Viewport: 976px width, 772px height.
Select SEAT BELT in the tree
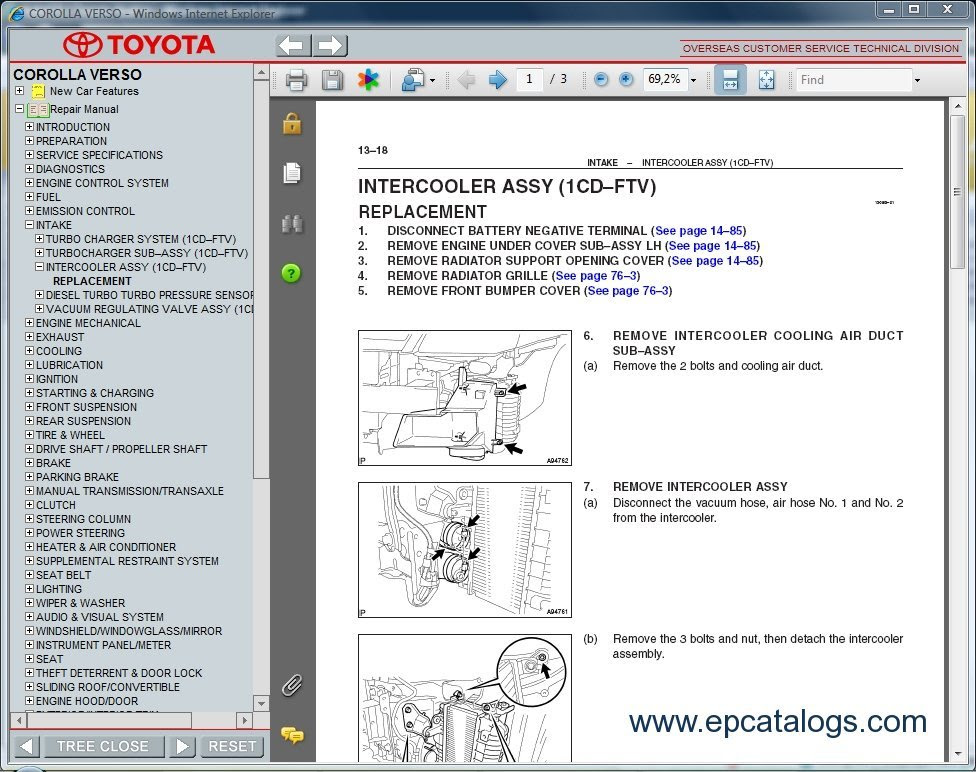[63, 575]
